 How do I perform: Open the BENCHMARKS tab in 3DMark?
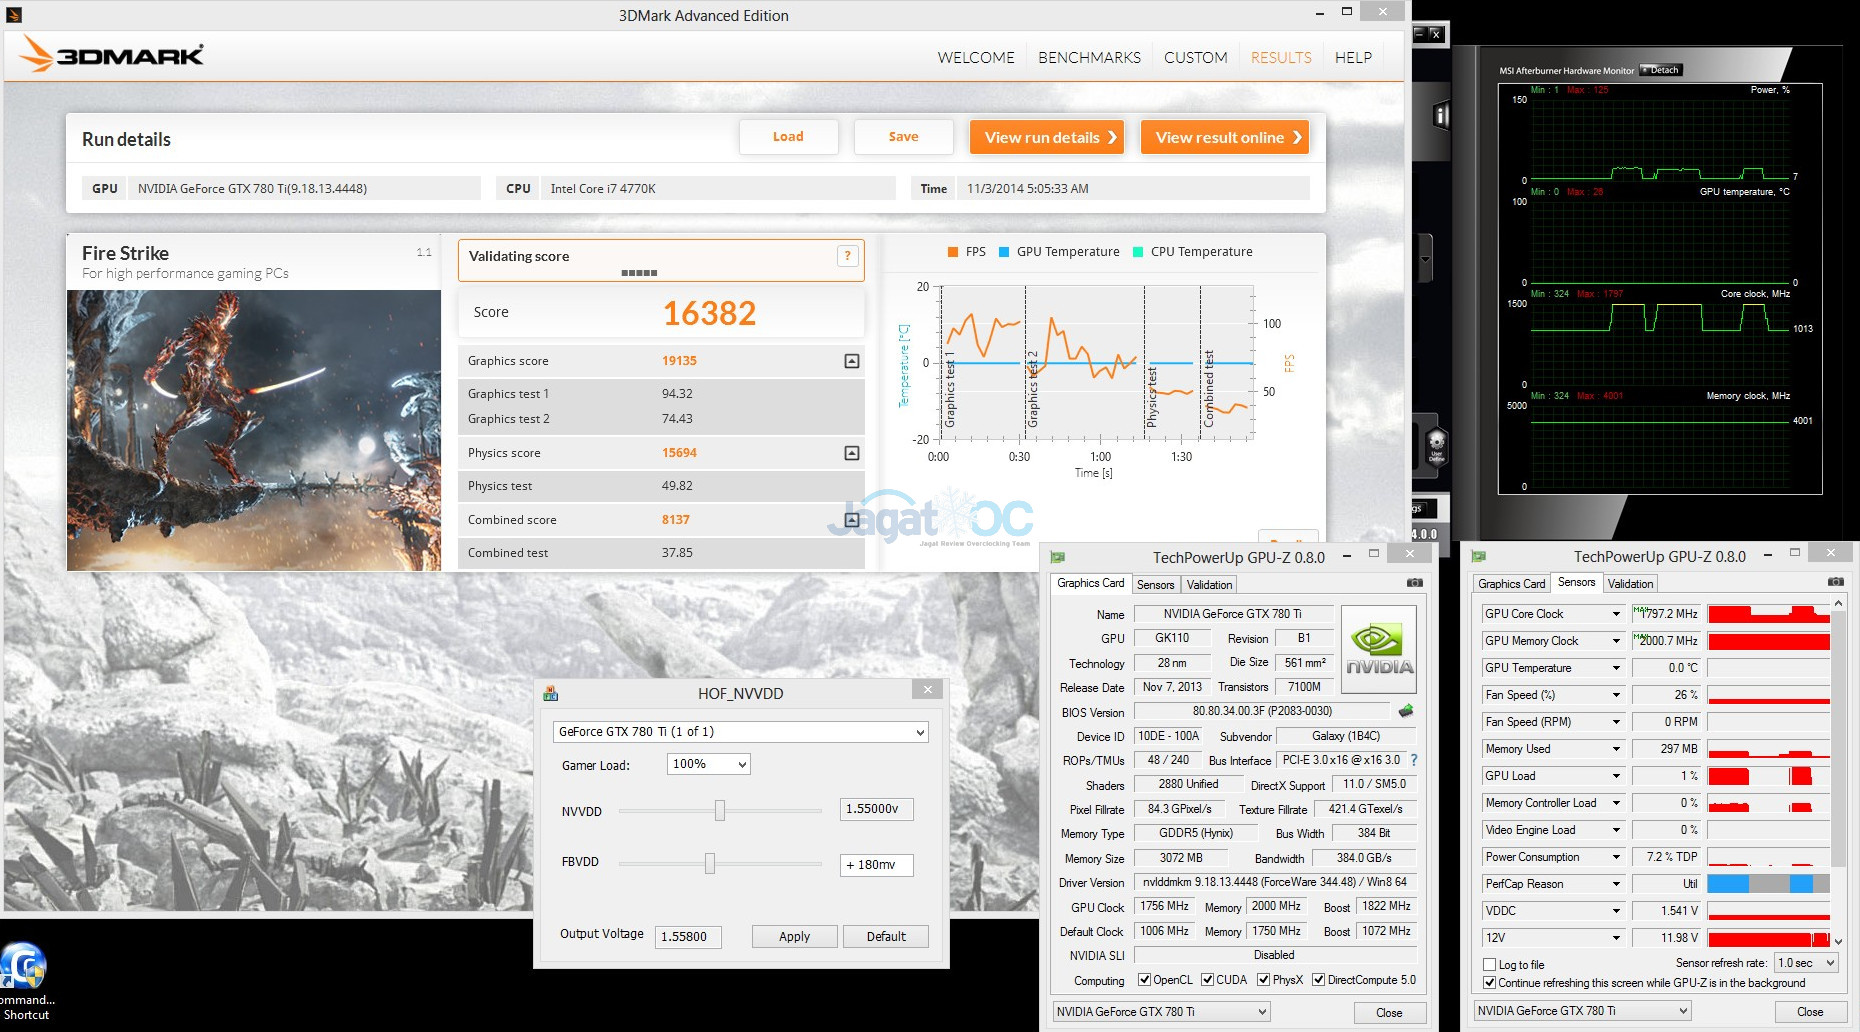tap(1089, 58)
